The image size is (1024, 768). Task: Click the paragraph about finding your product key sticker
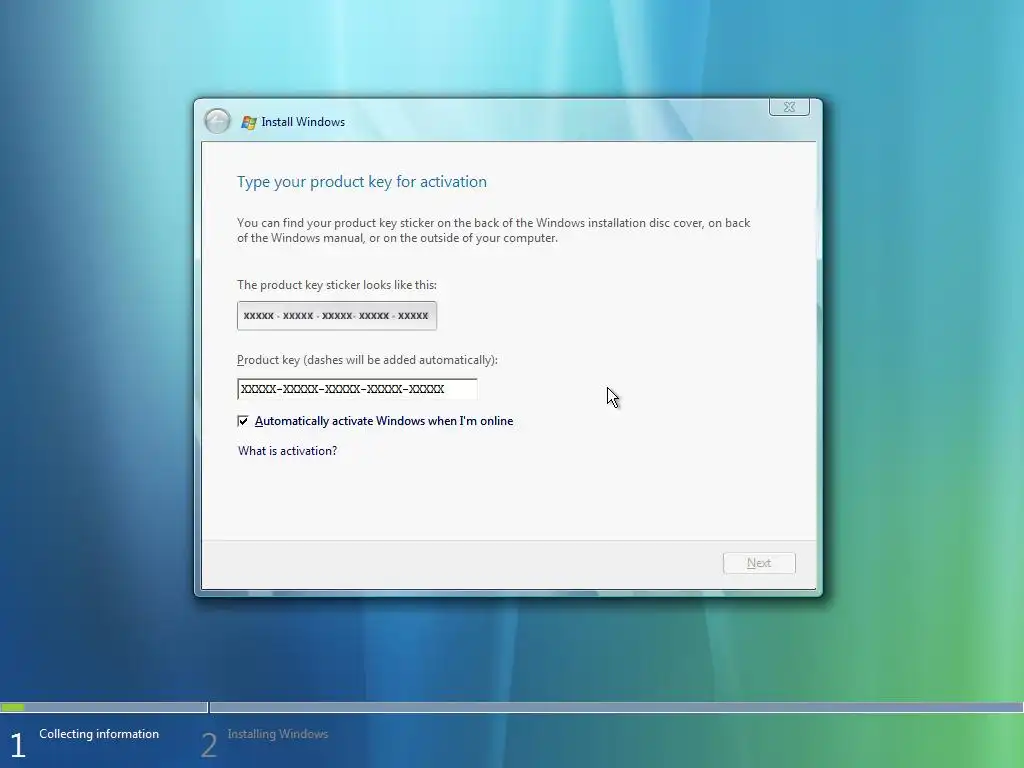(x=494, y=231)
